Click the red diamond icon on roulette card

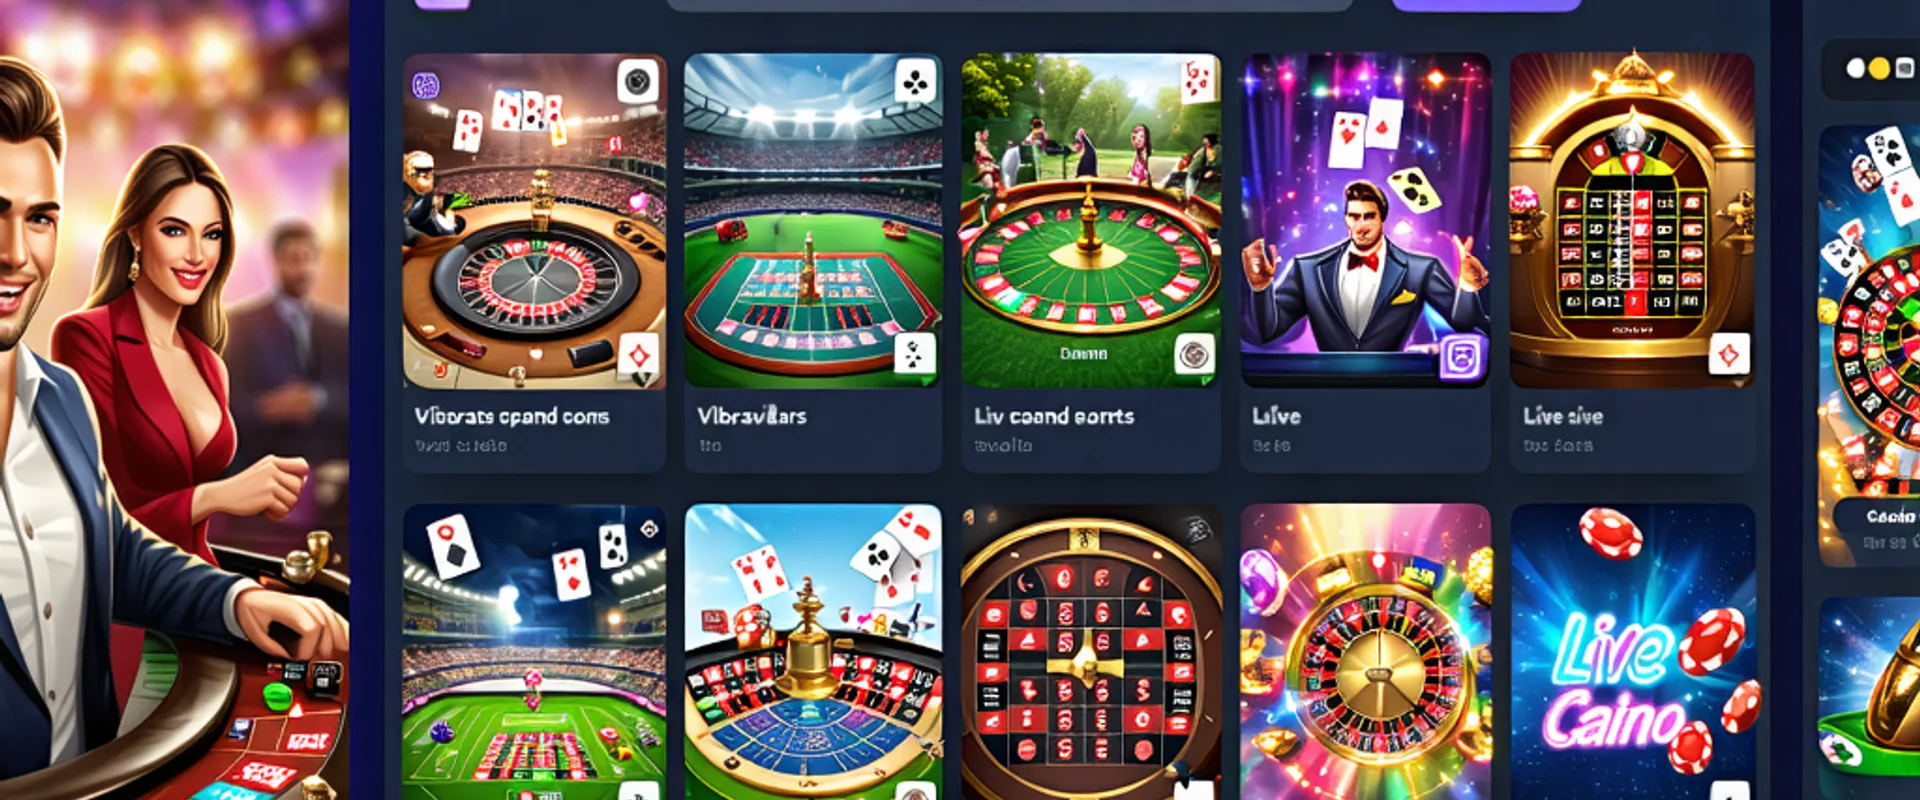click(638, 355)
